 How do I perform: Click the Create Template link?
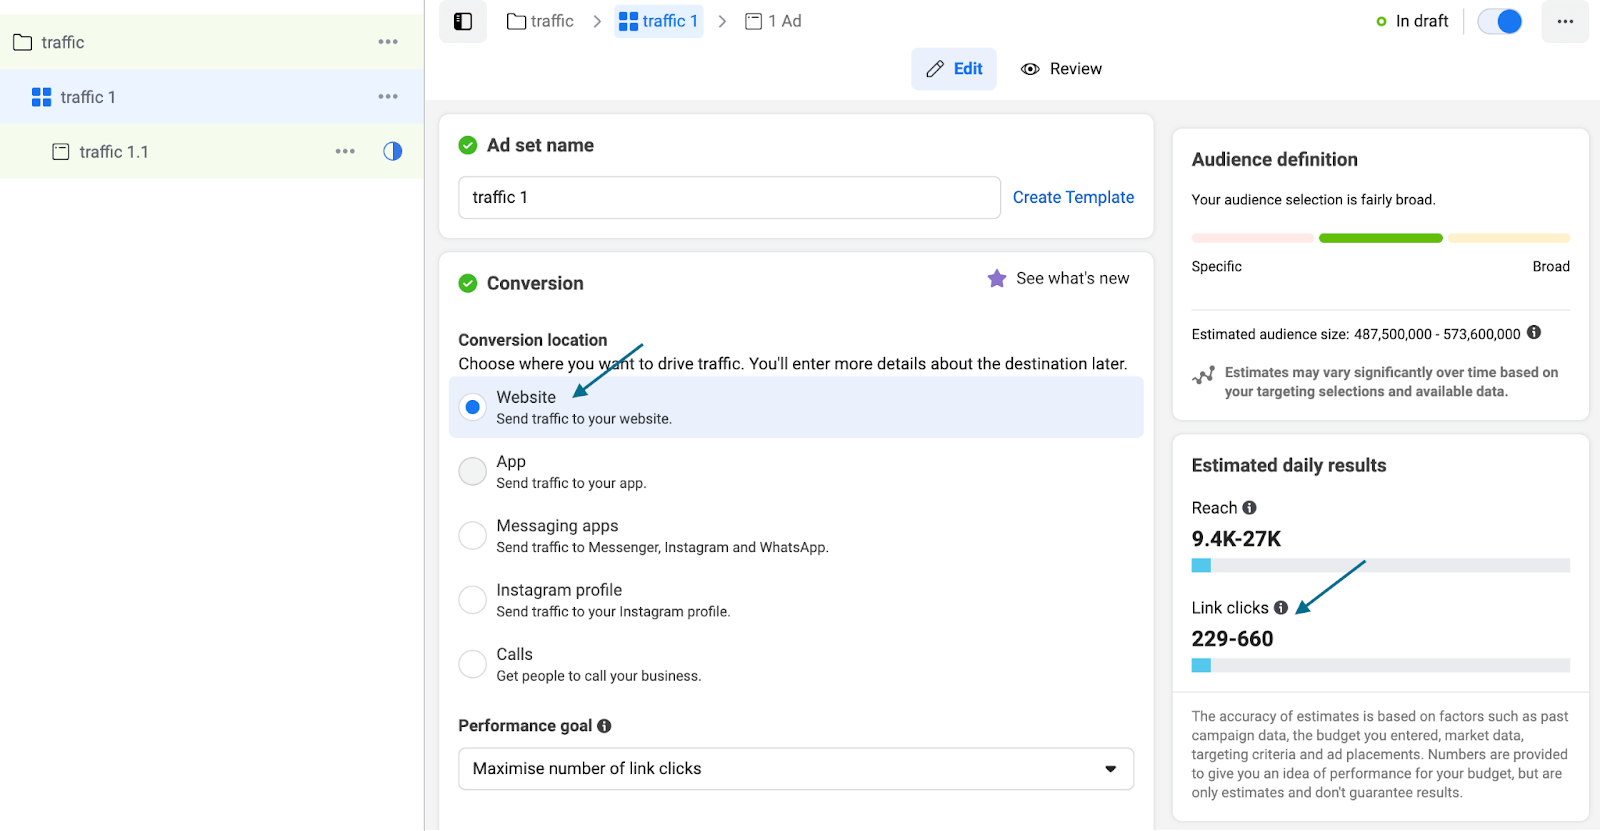coord(1073,197)
